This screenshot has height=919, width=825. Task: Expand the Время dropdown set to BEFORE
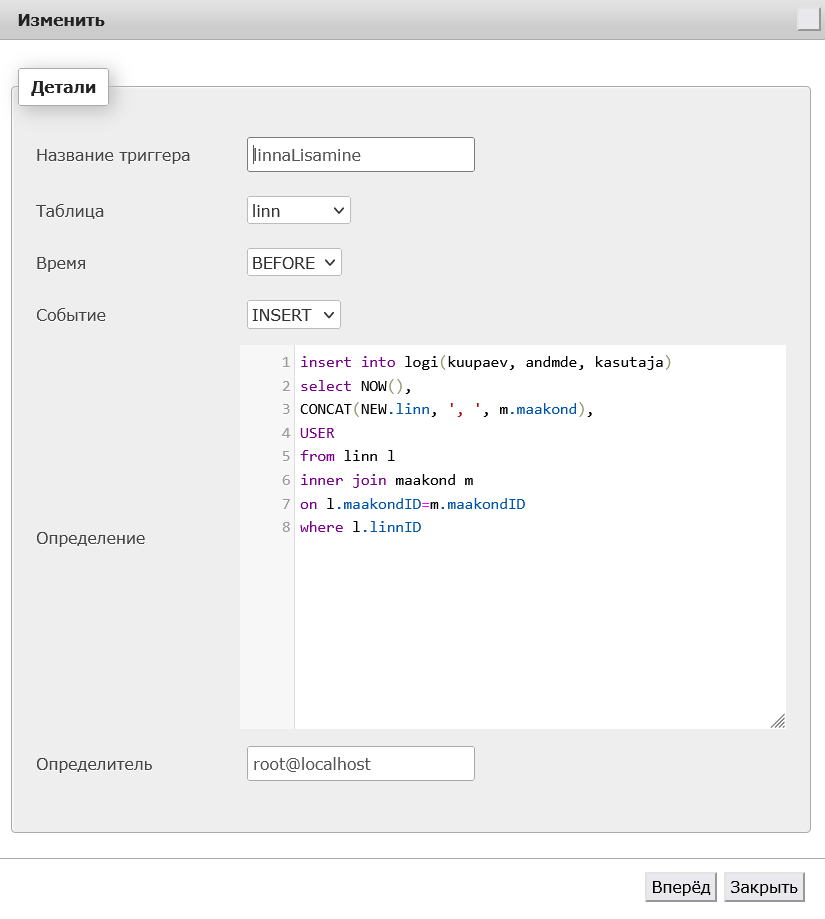point(294,263)
